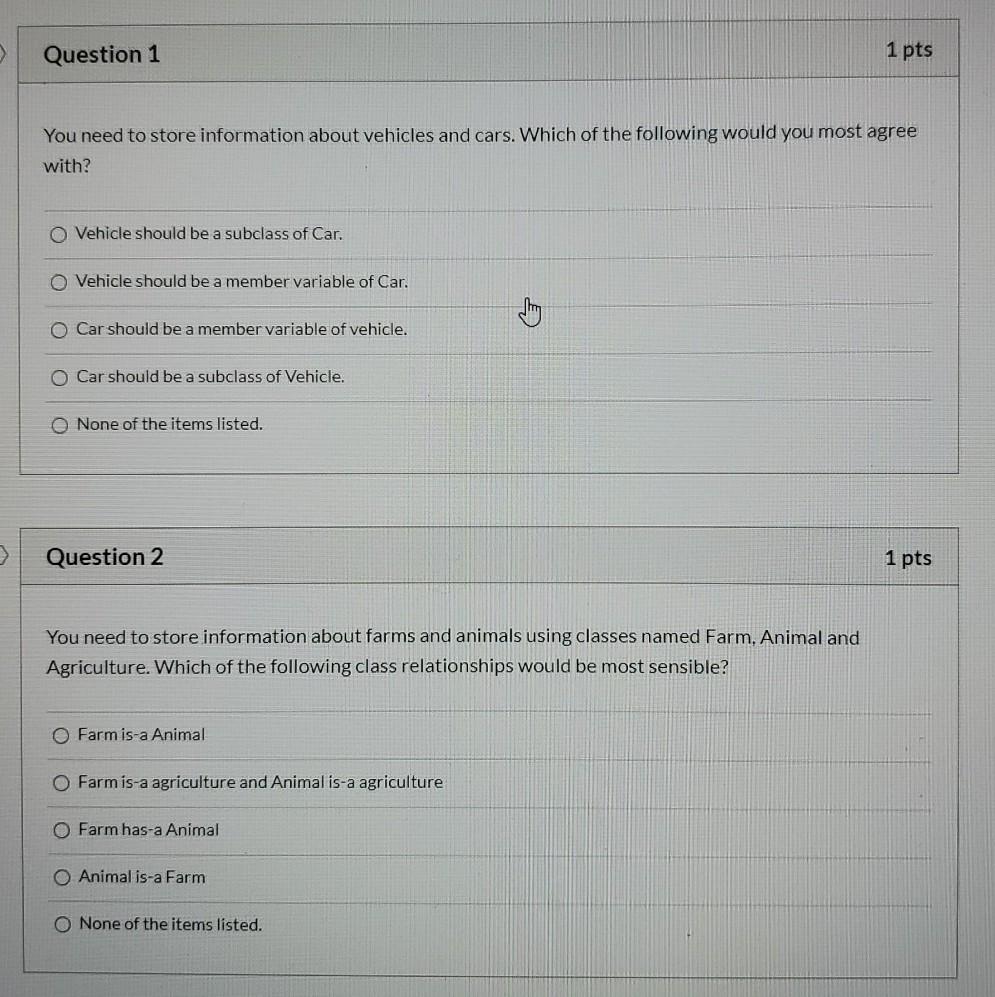This screenshot has height=997, width=995.
Task: Click the Question 2 header
Action: coord(104,557)
